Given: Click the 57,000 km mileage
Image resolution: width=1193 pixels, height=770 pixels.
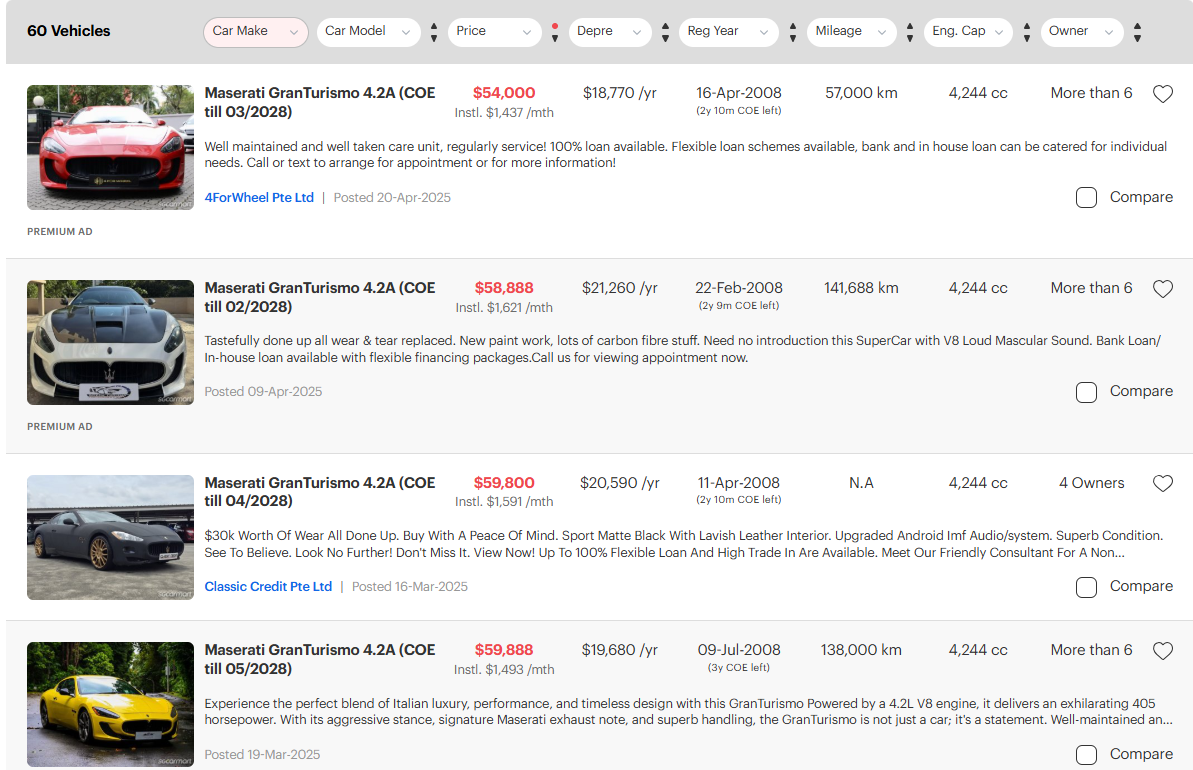Looking at the screenshot, I should [x=861, y=93].
